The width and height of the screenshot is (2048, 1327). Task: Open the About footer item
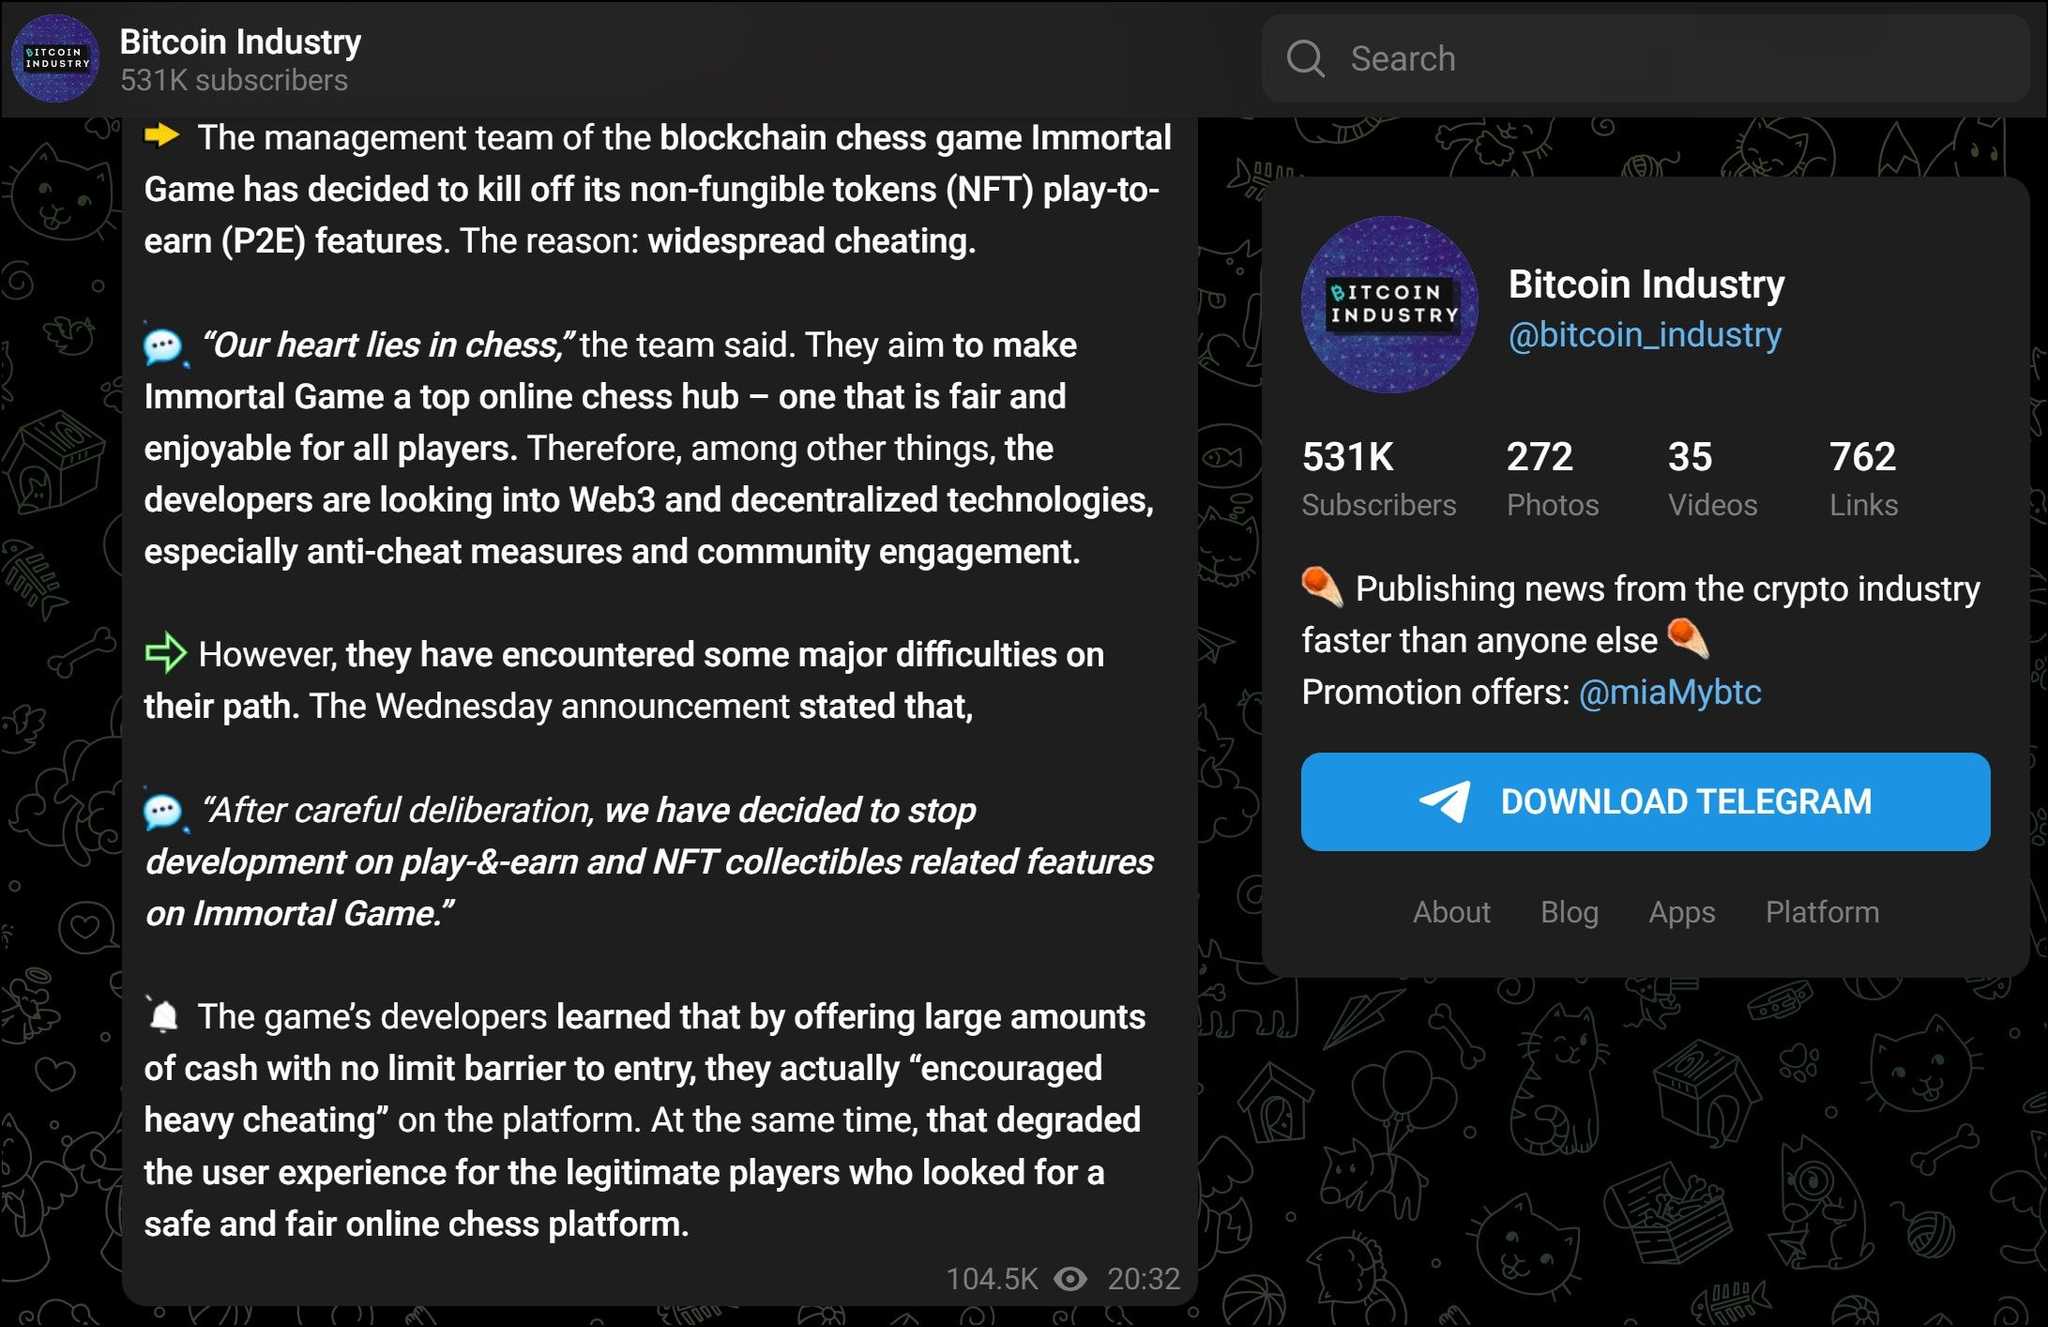coord(1451,912)
